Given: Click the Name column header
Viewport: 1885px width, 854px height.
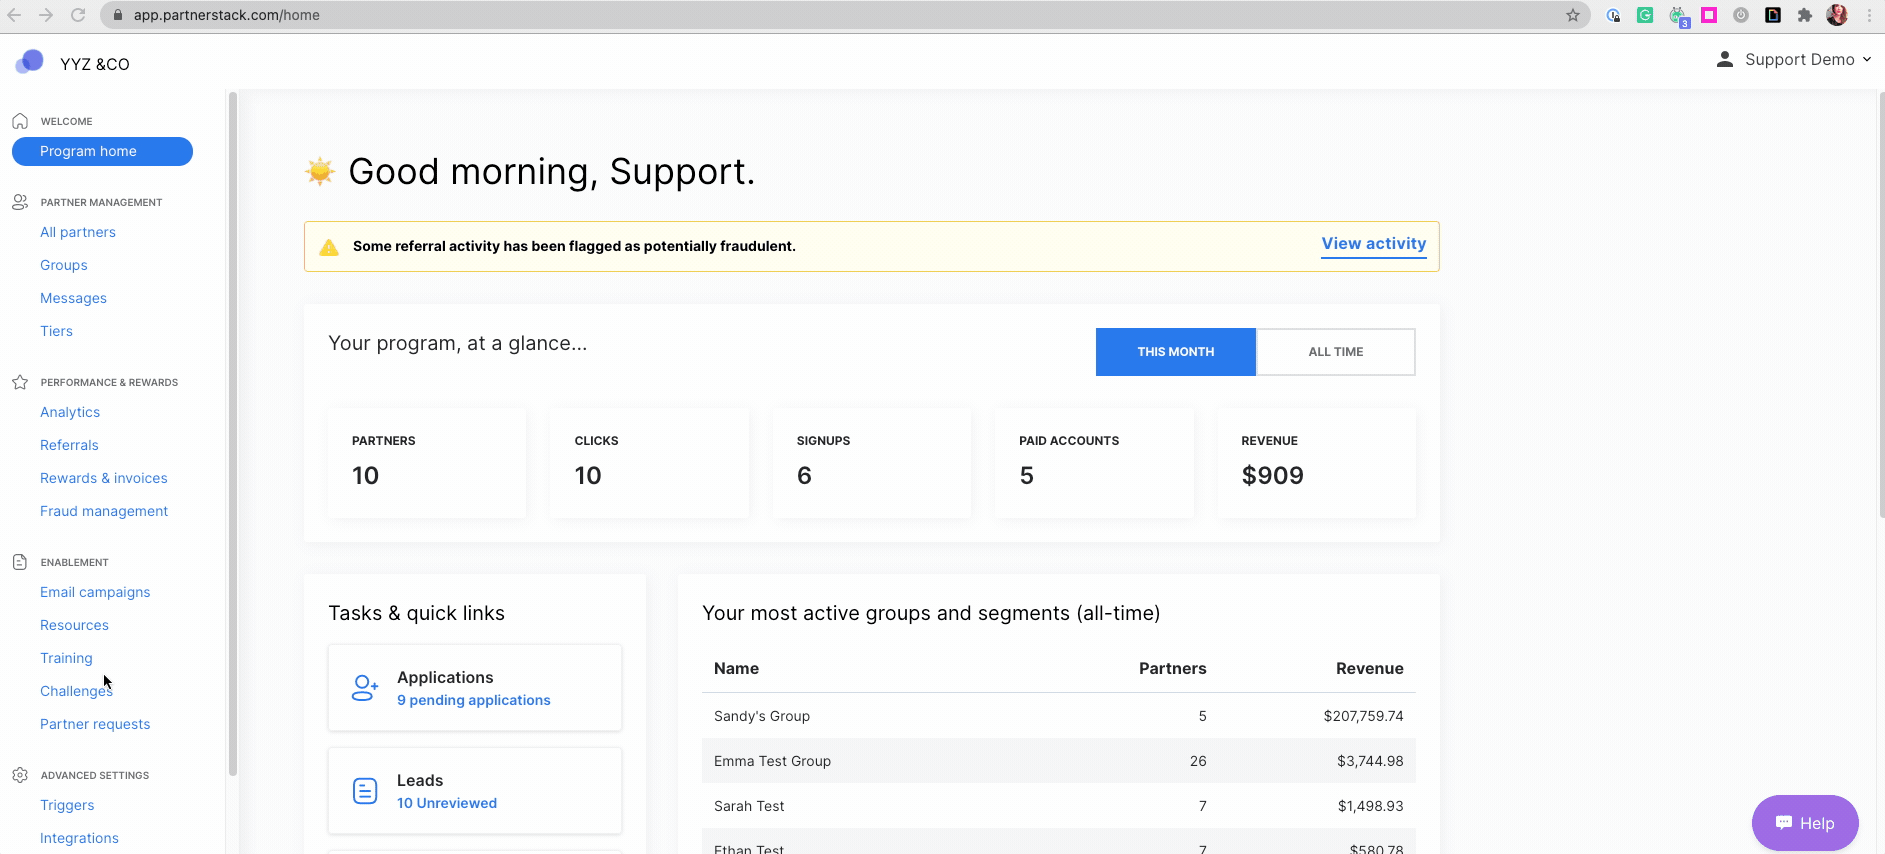Looking at the screenshot, I should [736, 668].
